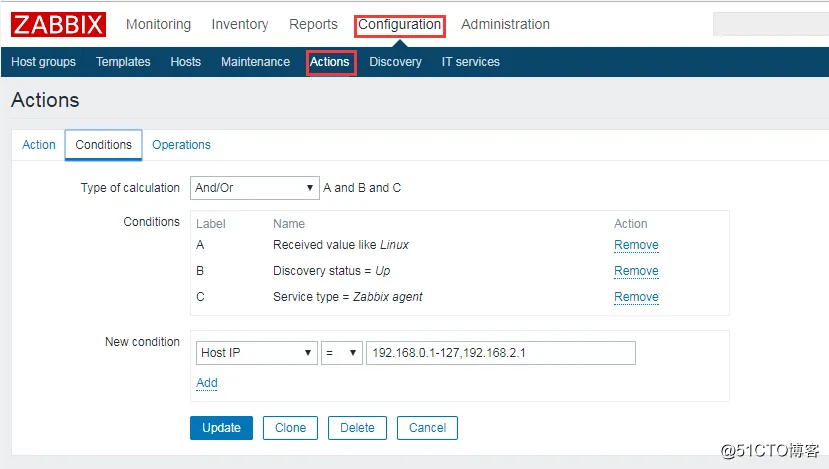
Task: Click the Delete button
Action: pyautogui.click(x=357, y=428)
